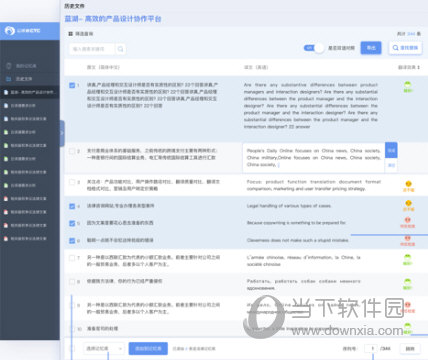428x360 pixels.
Task: Uncheck the checkbox for row 5
Action: point(72,223)
